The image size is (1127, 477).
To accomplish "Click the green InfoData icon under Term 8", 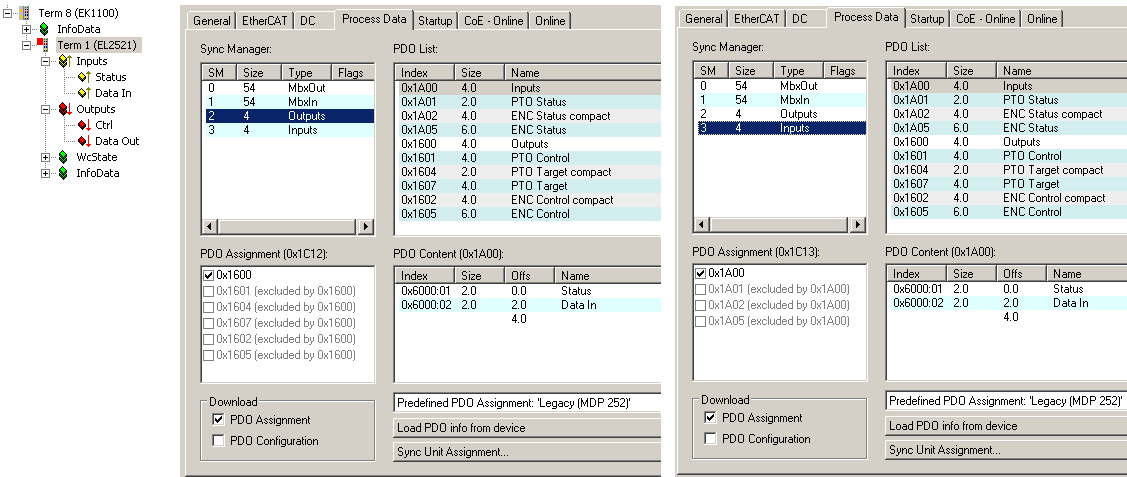I will tap(45, 29).
